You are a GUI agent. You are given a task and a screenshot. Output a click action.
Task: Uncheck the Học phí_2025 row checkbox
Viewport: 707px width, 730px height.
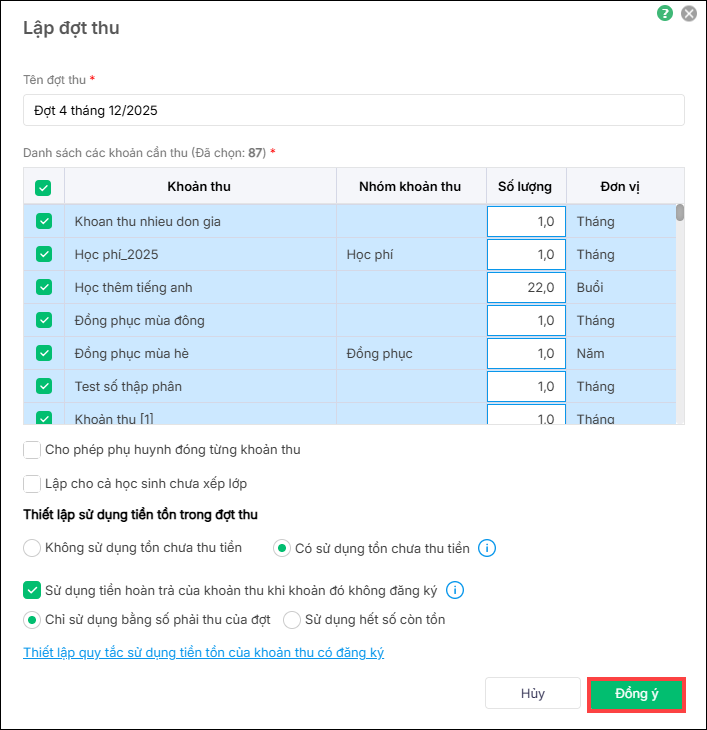44,254
